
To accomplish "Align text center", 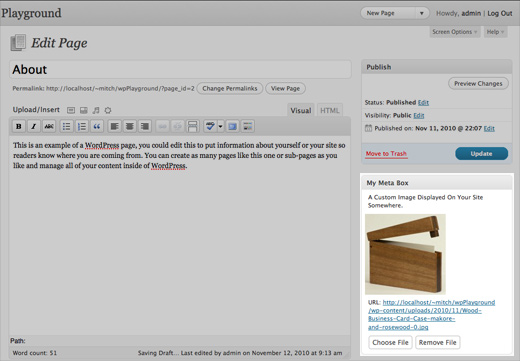I will point(130,126).
